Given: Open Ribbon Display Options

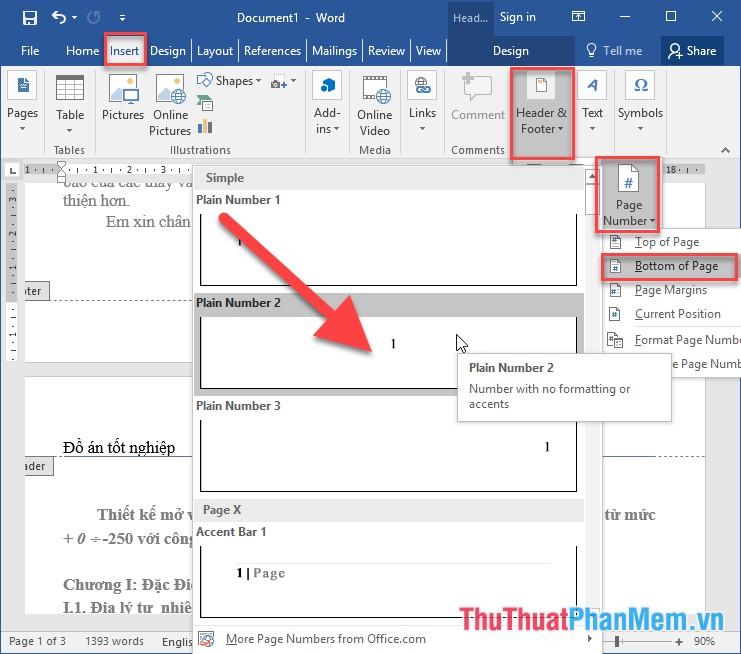Looking at the screenshot, I should coord(578,17).
